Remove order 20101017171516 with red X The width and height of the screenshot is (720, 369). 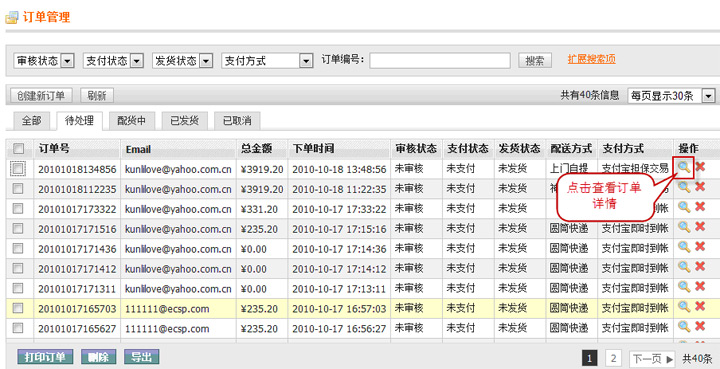pyautogui.click(x=700, y=227)
